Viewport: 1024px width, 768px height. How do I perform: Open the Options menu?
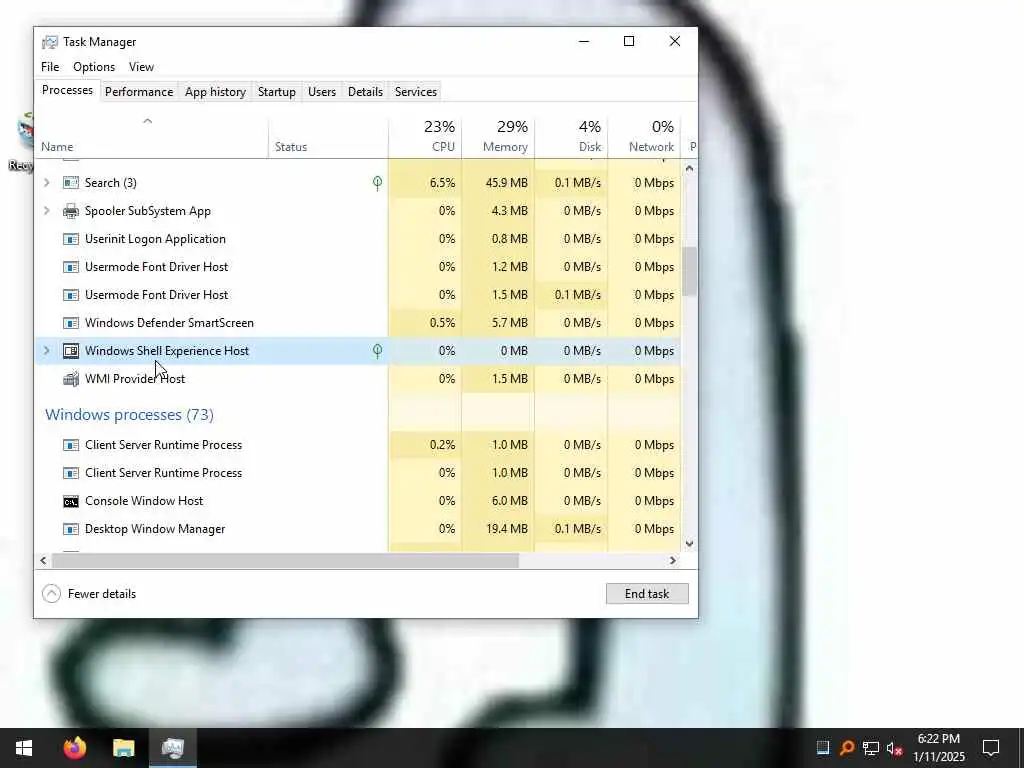(x=94, y=67)
